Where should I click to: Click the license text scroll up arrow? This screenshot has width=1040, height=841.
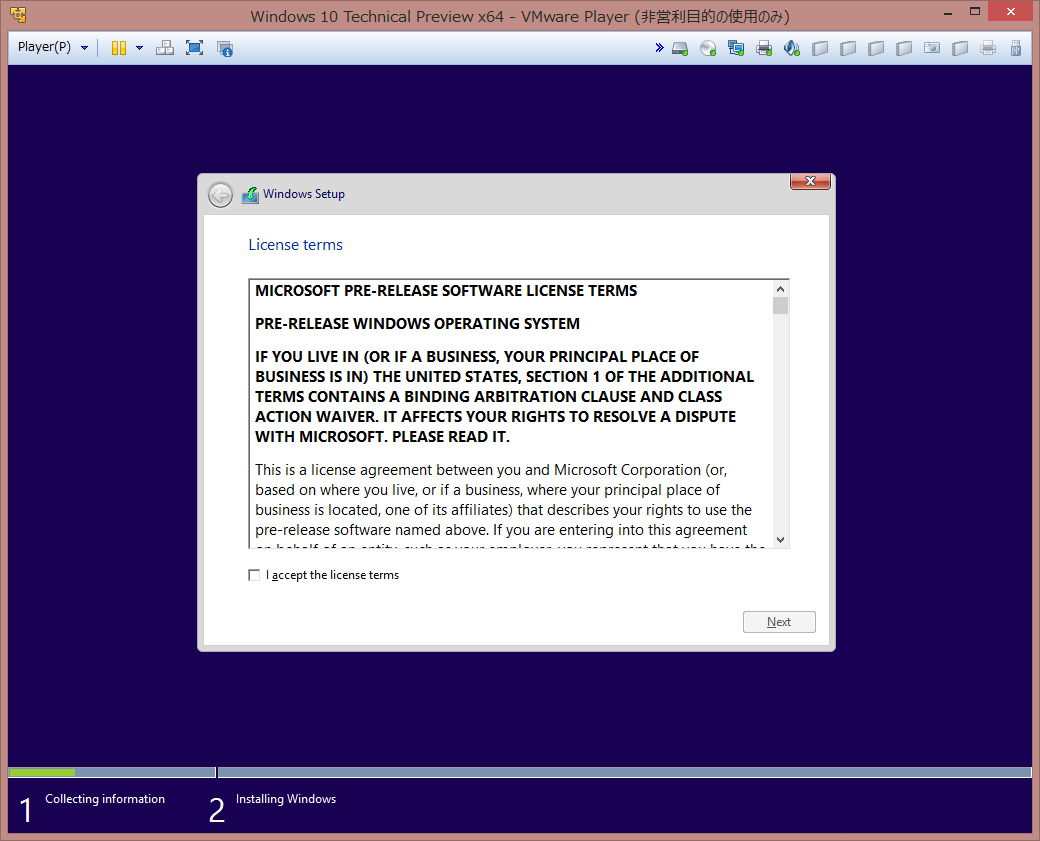coord(781,289)
